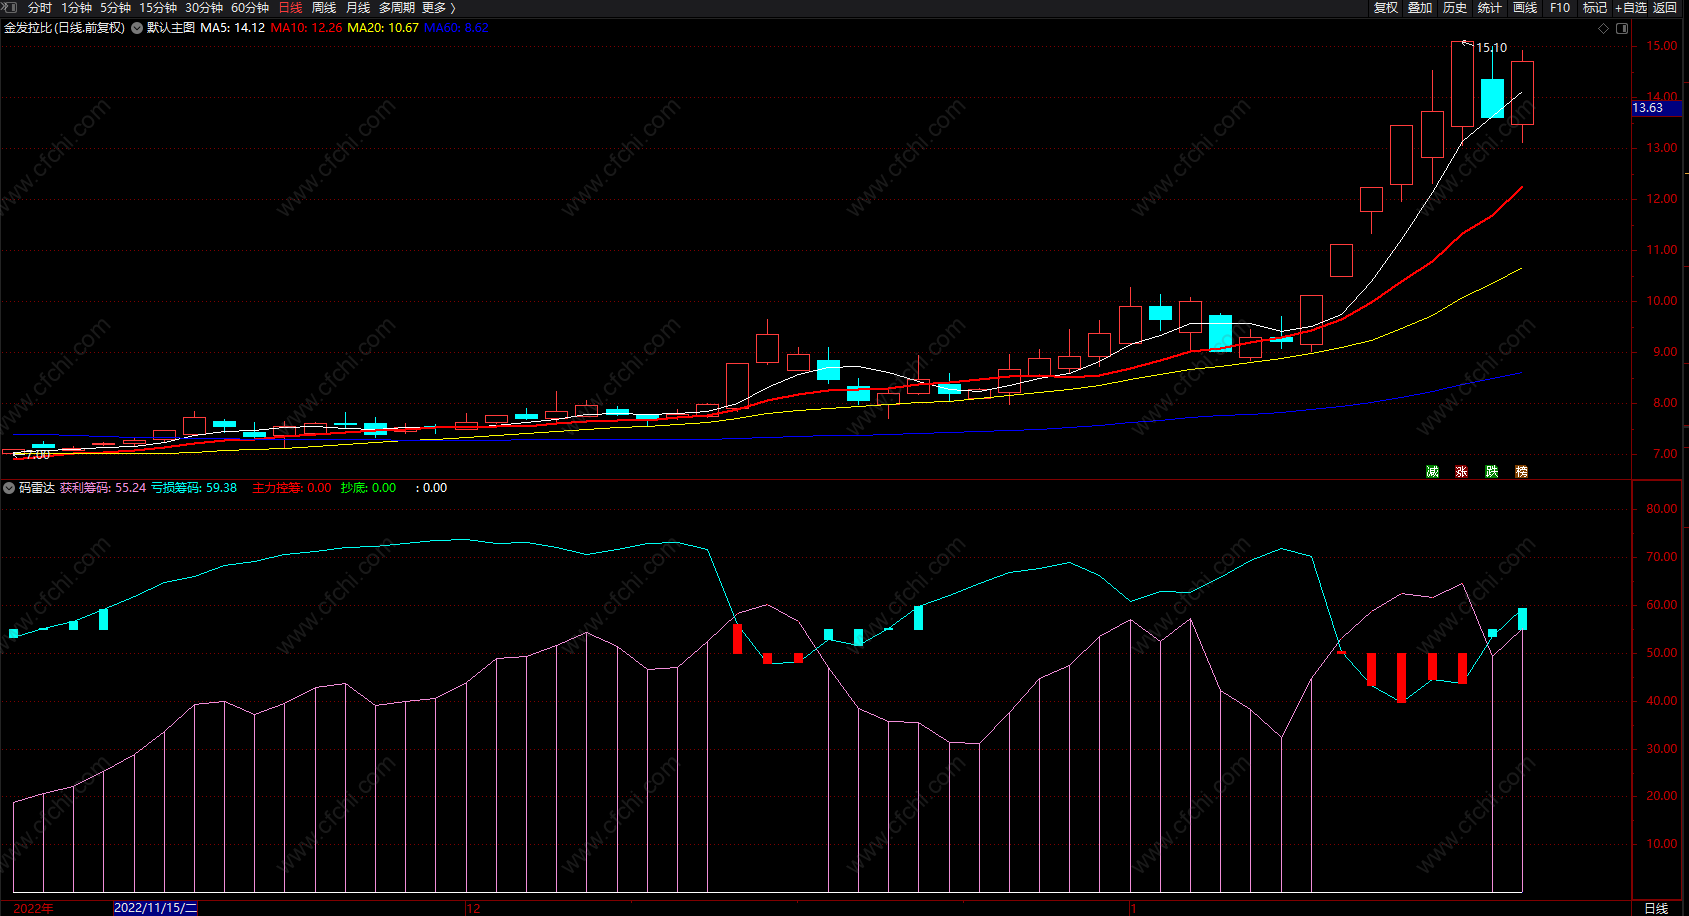Click the yellow MA20: 10.67 label

coord(383,28)
